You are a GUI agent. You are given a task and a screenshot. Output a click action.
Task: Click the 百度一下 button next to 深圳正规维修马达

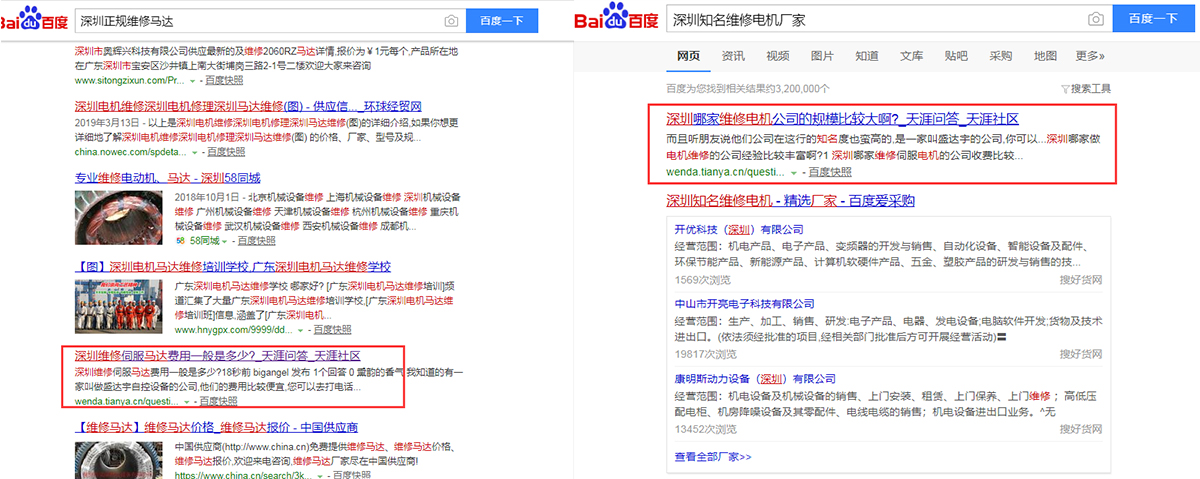502,20
